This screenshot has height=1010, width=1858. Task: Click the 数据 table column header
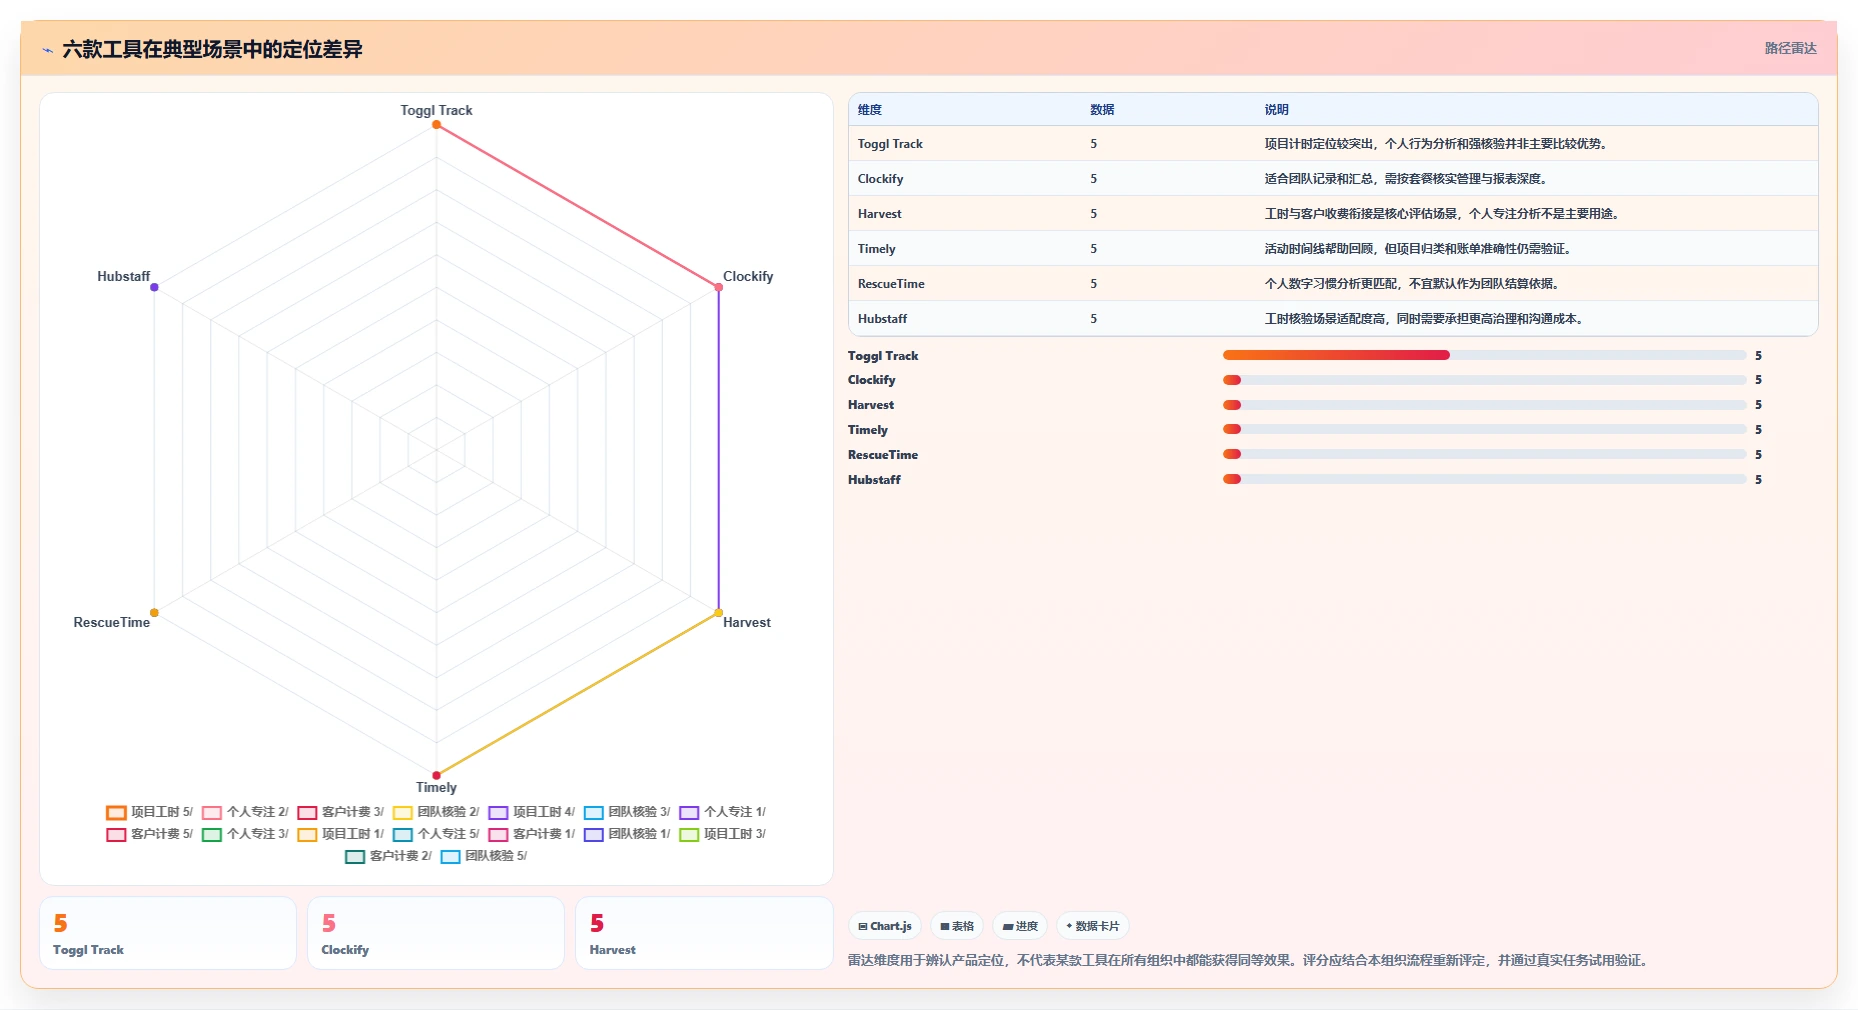point(1102,110)
